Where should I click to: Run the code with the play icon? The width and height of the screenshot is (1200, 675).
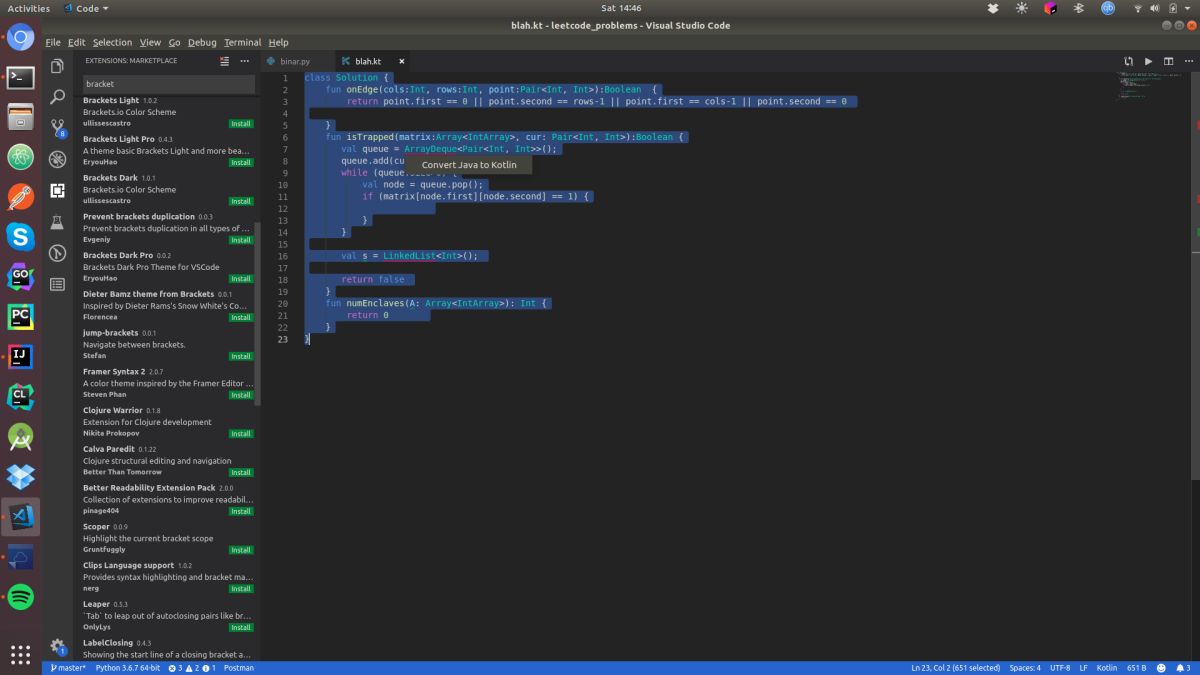[1148, 61]
